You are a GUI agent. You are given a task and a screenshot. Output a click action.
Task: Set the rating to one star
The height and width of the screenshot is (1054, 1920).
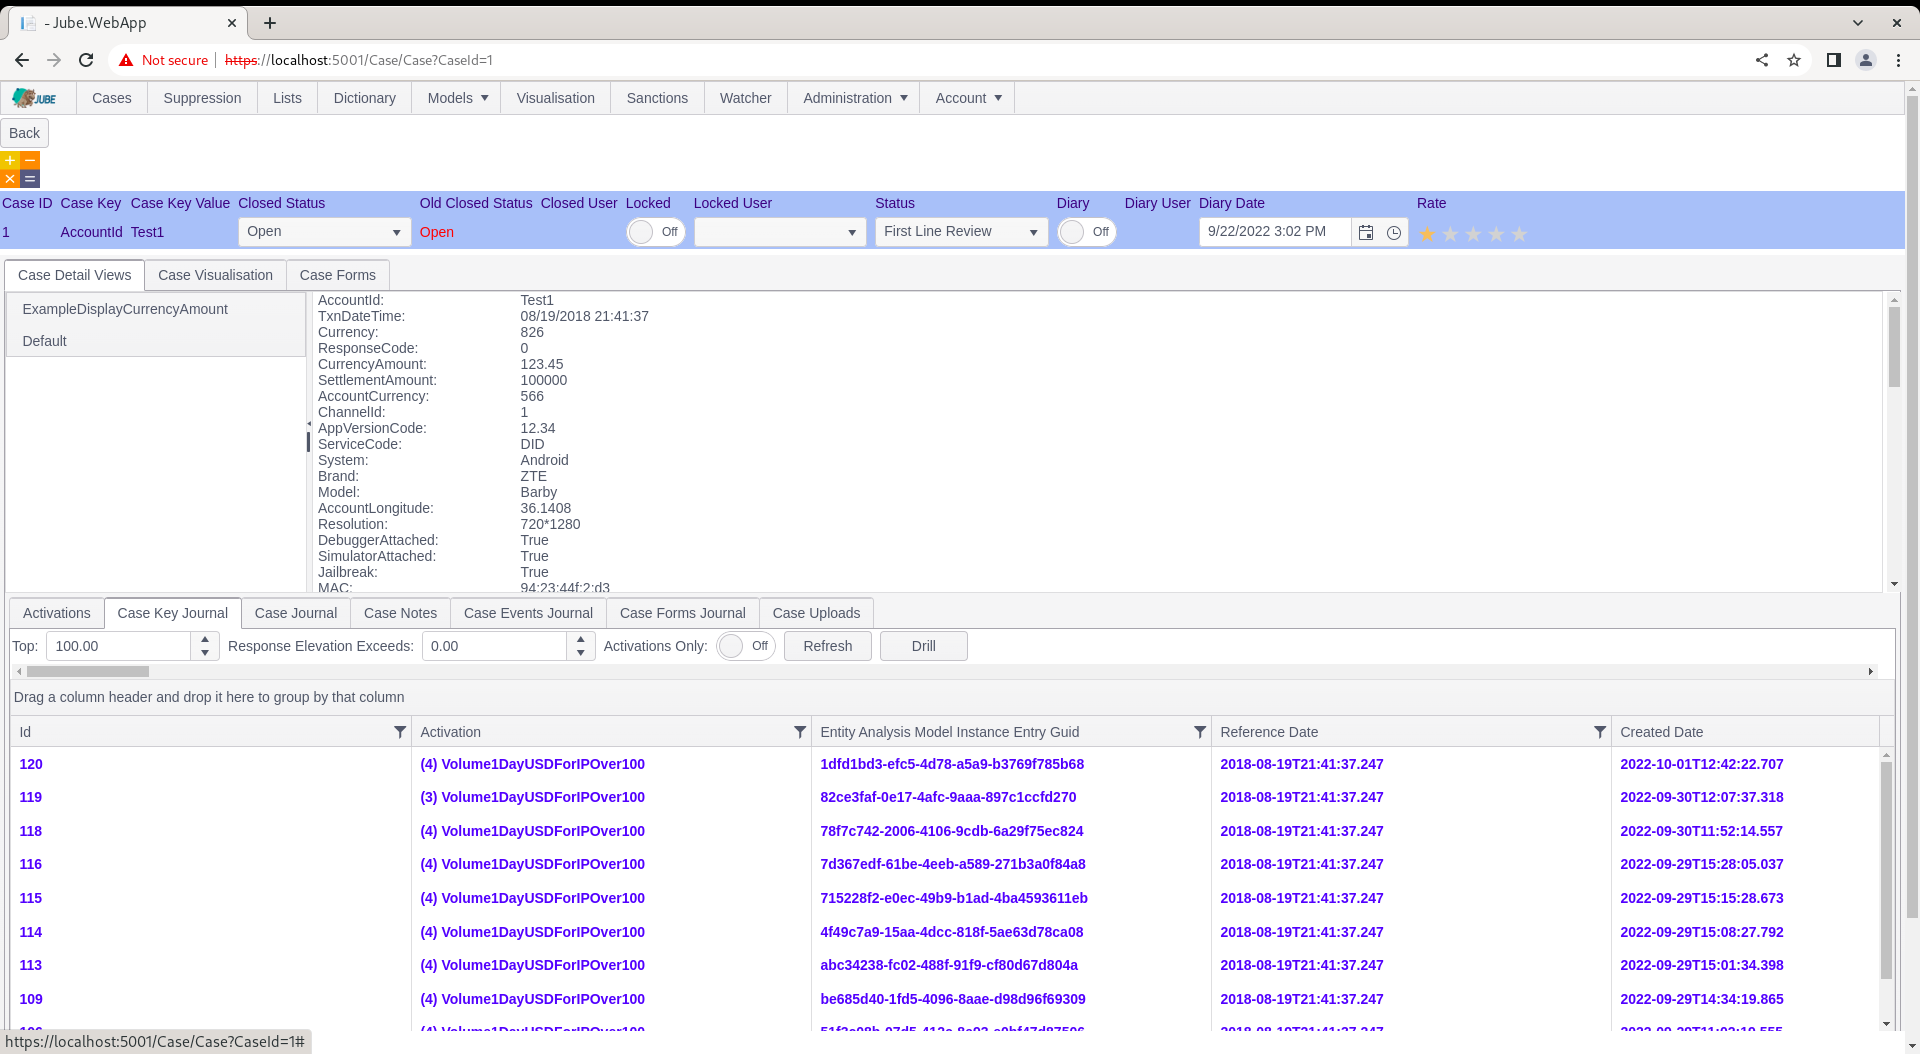(x=1427, y=234)
